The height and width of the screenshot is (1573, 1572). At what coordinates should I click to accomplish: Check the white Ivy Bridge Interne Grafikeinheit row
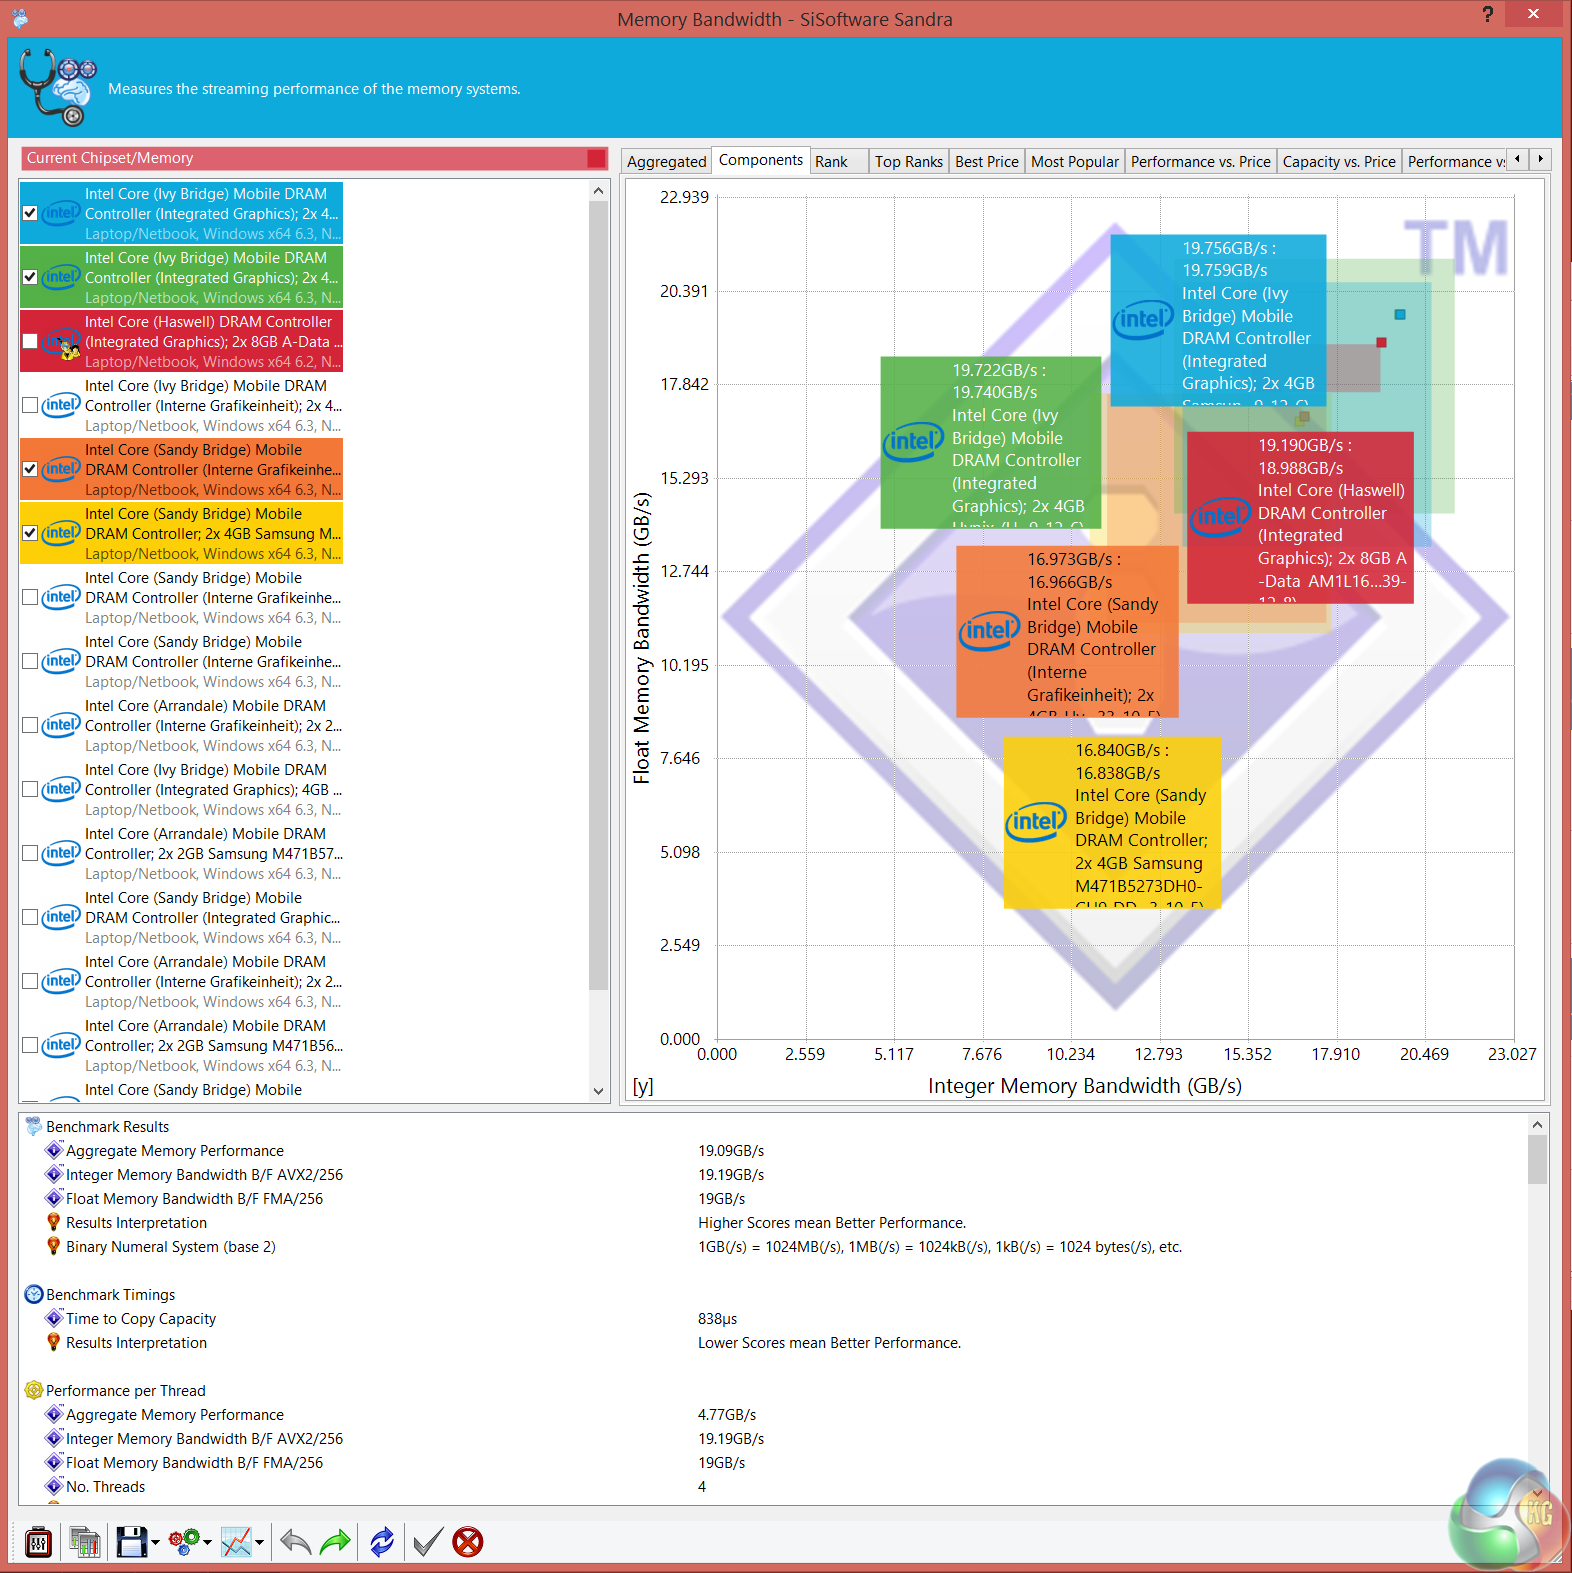coord(30,405)
